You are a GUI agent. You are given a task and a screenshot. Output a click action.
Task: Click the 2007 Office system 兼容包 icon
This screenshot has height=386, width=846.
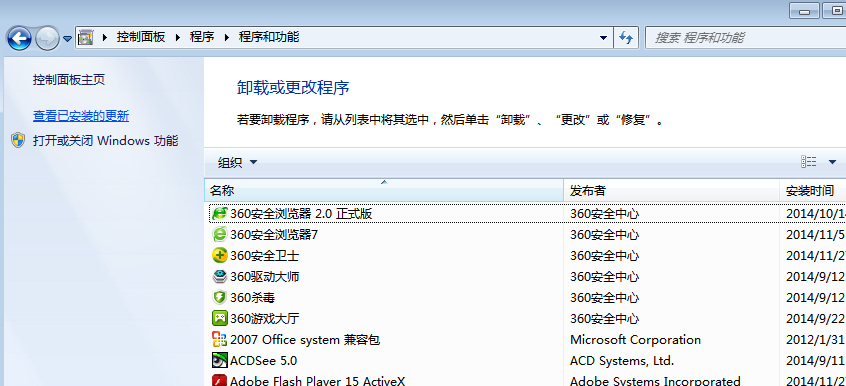click(220, 340)
